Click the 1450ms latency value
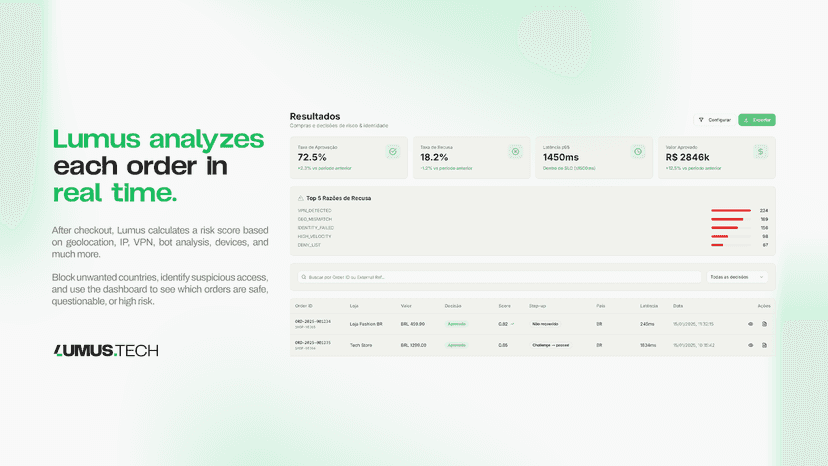The height and width of the screenshot is (466, 828). pos(561,157)
